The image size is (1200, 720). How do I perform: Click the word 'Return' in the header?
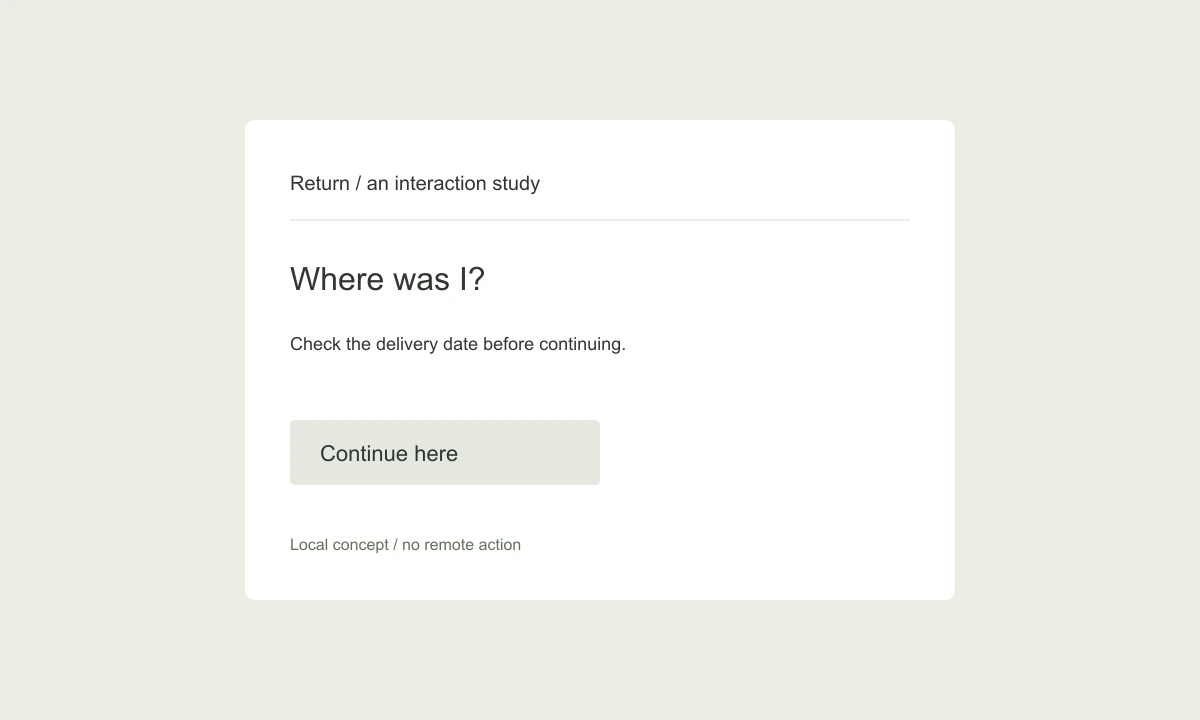(320, 183)
